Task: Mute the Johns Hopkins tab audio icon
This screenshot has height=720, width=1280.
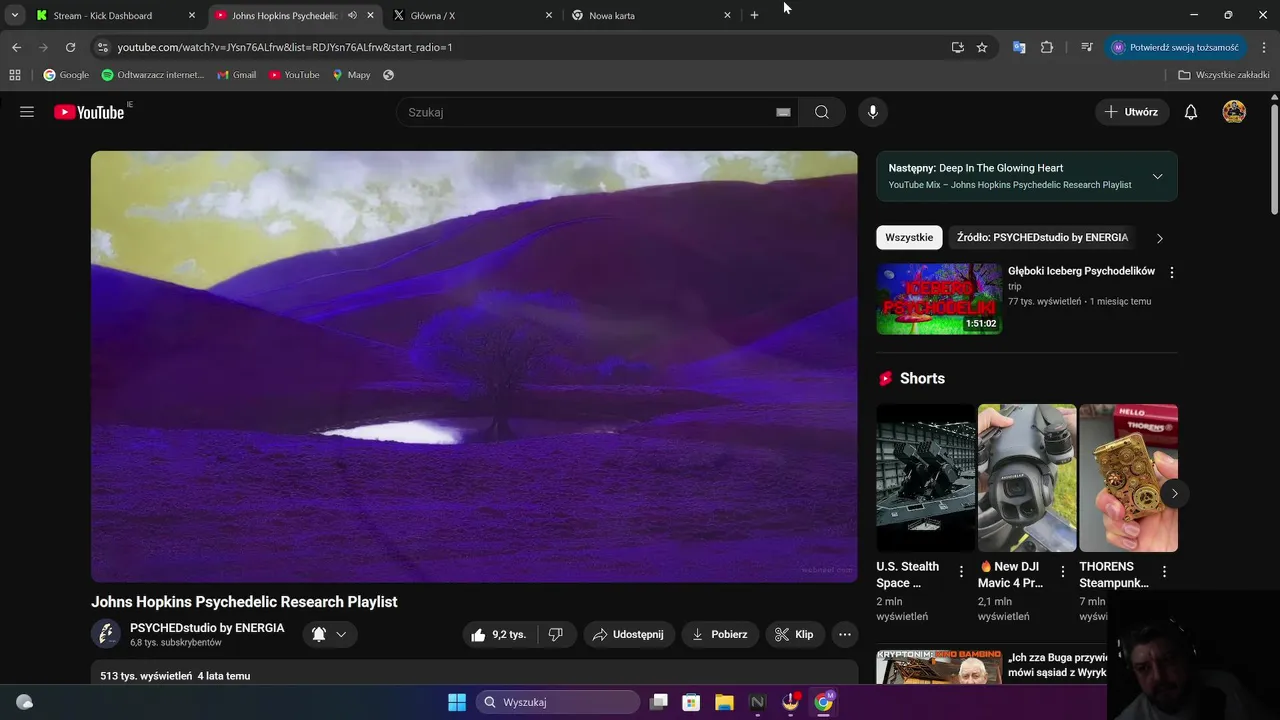Action: tap(352, 15)
